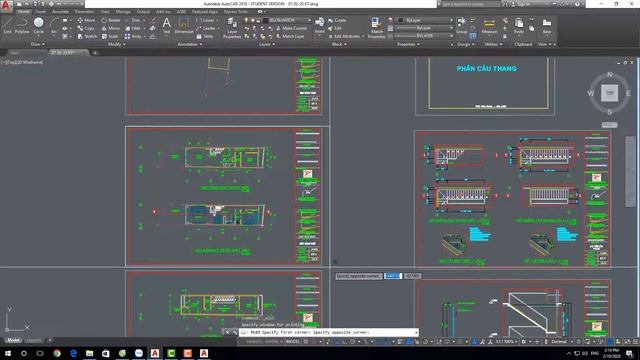Open the Annotate ribbon tab
Viewport: 640px width, 360px height.
tap(60, 12)
